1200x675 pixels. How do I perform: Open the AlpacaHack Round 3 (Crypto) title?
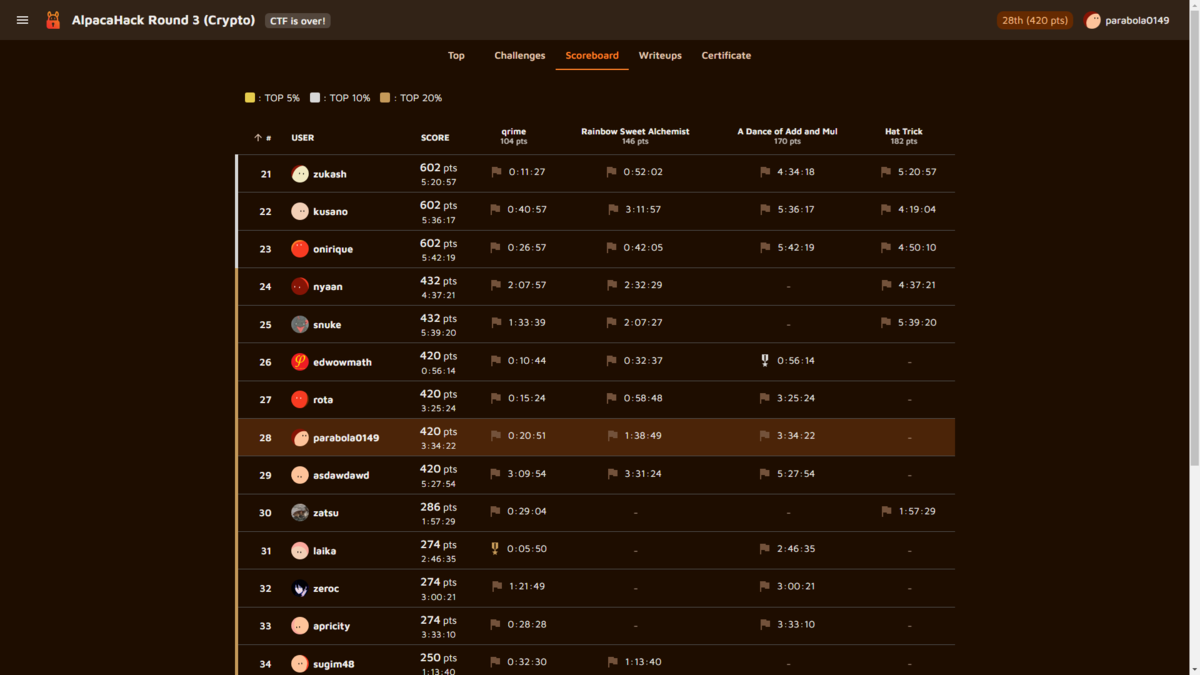163,20
